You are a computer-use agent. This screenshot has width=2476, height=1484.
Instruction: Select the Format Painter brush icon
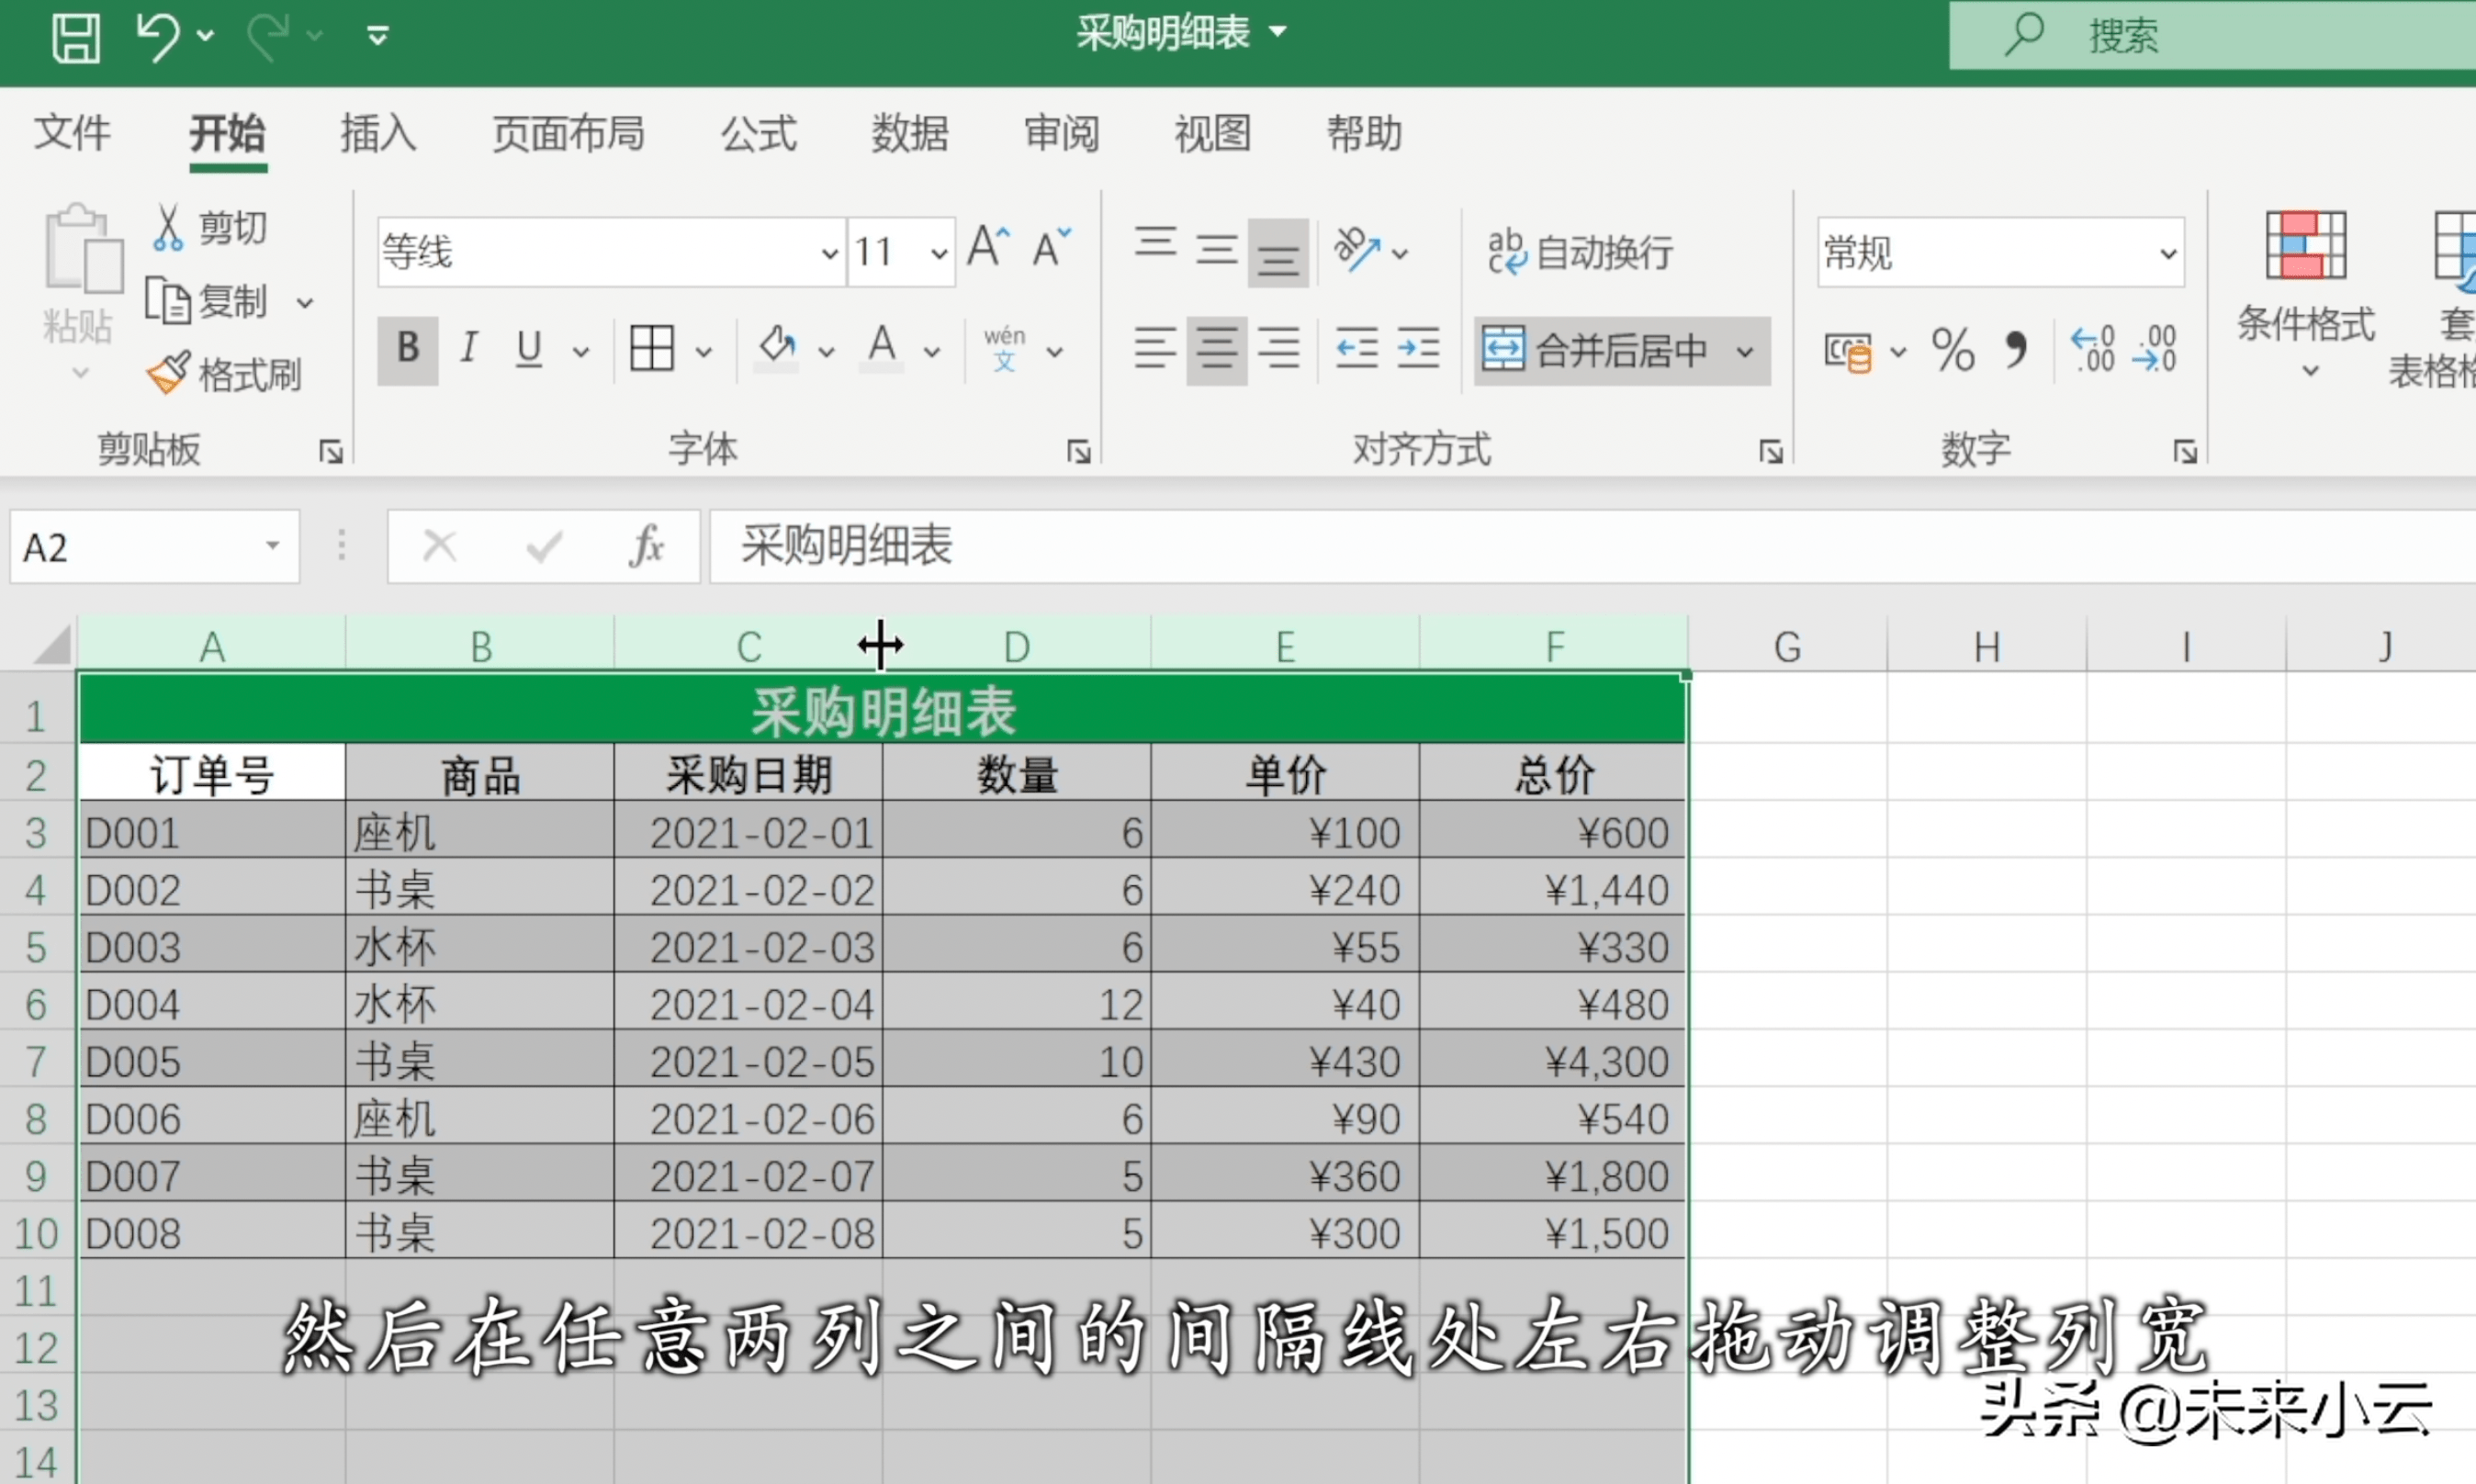tap(168, 374)
